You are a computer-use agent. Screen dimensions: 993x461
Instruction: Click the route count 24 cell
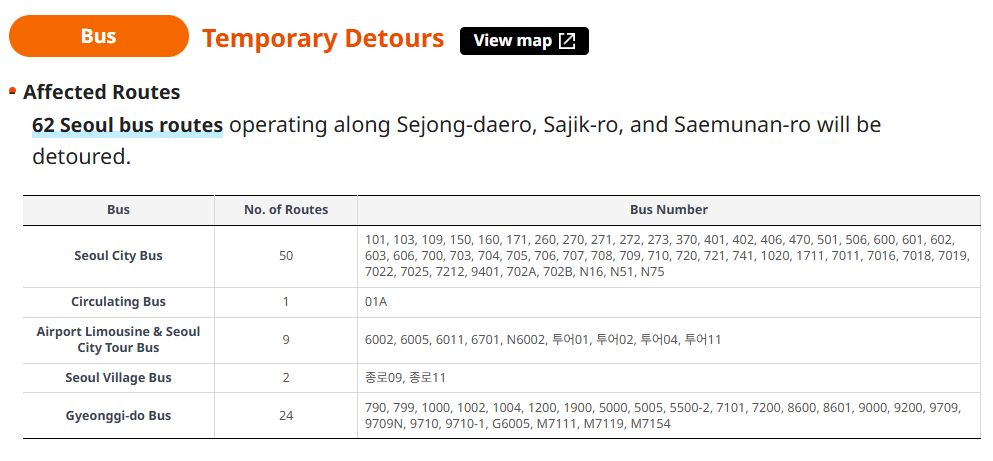pyautogui.click(x=286, y=416)
